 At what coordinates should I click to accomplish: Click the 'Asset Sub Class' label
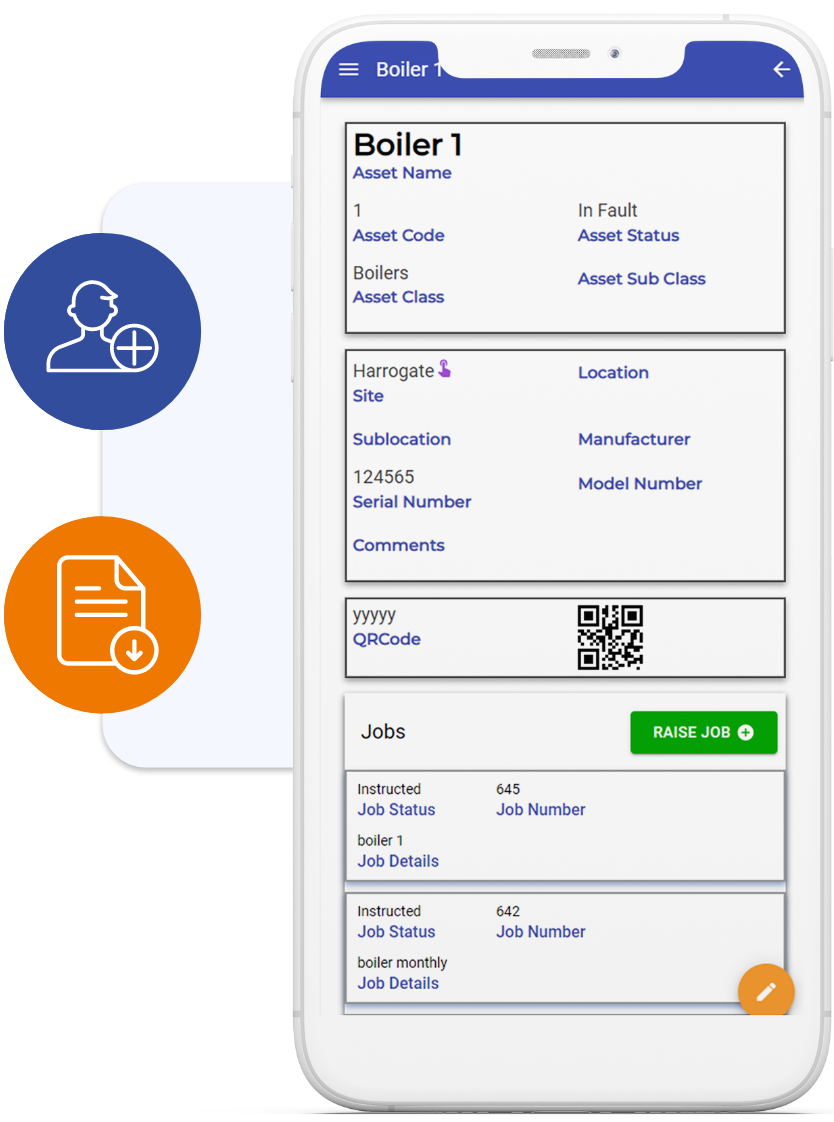point(642,278)
